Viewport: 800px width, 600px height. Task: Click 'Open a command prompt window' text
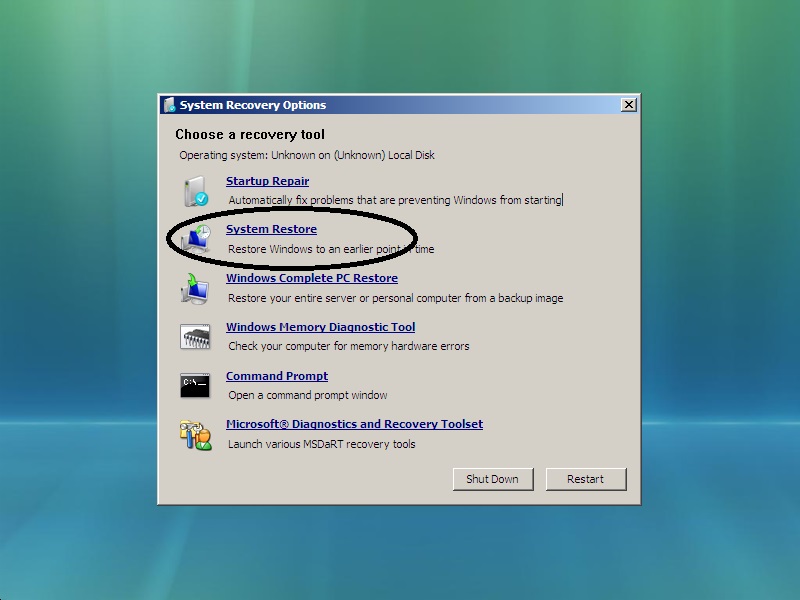308,395
